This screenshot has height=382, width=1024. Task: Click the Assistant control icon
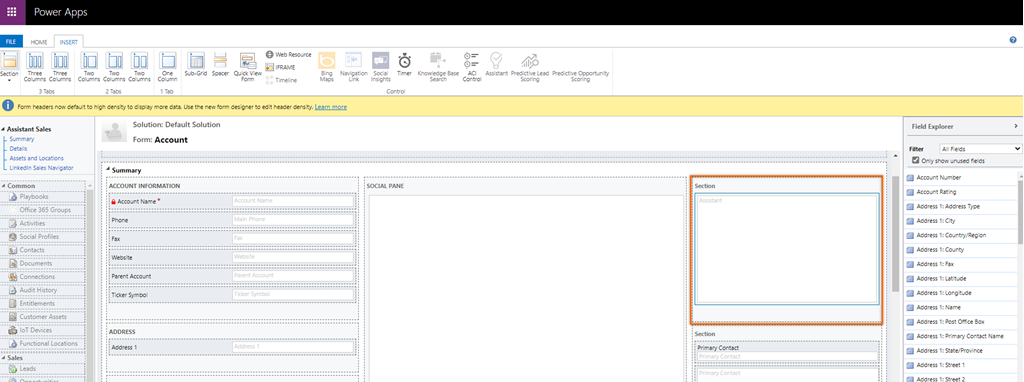(x=496, y=65)
